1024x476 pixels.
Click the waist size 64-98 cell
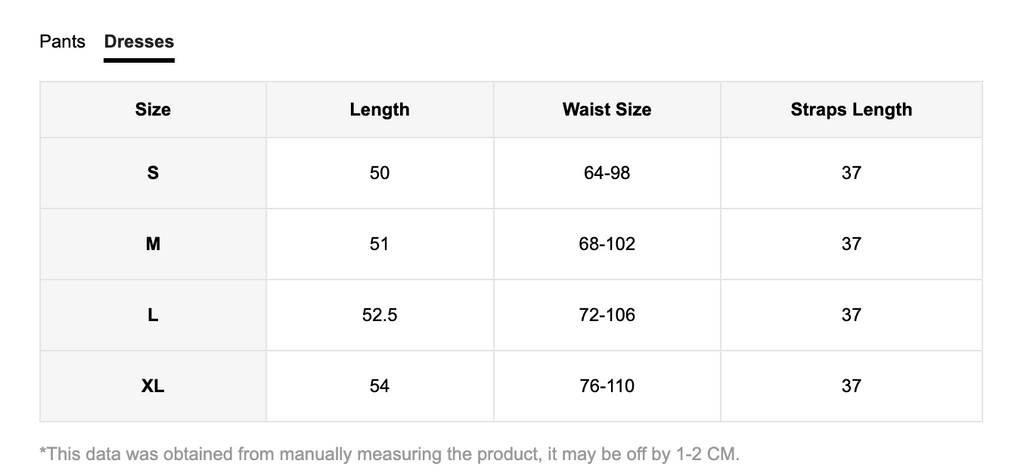click(x=606, y=173)
